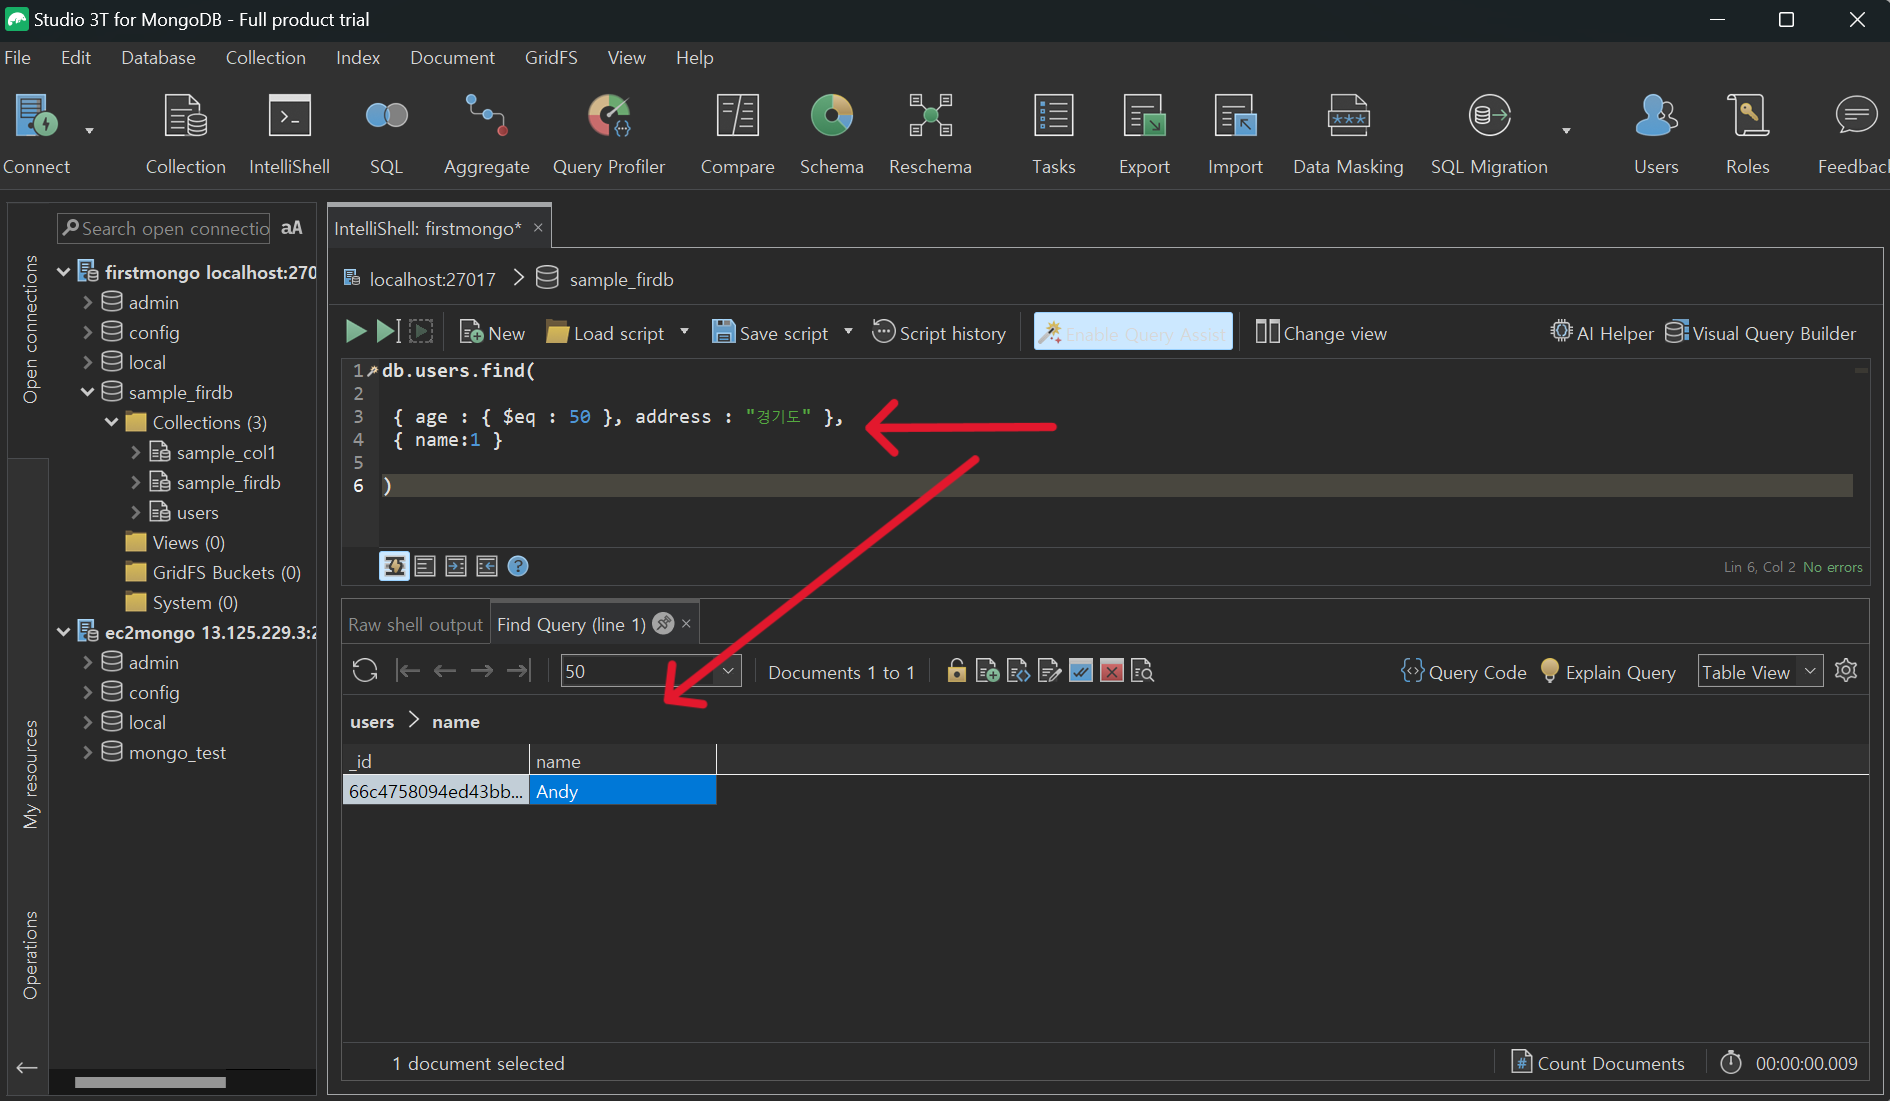
Task: Run the entire script with play button
Action: [355, 332]
